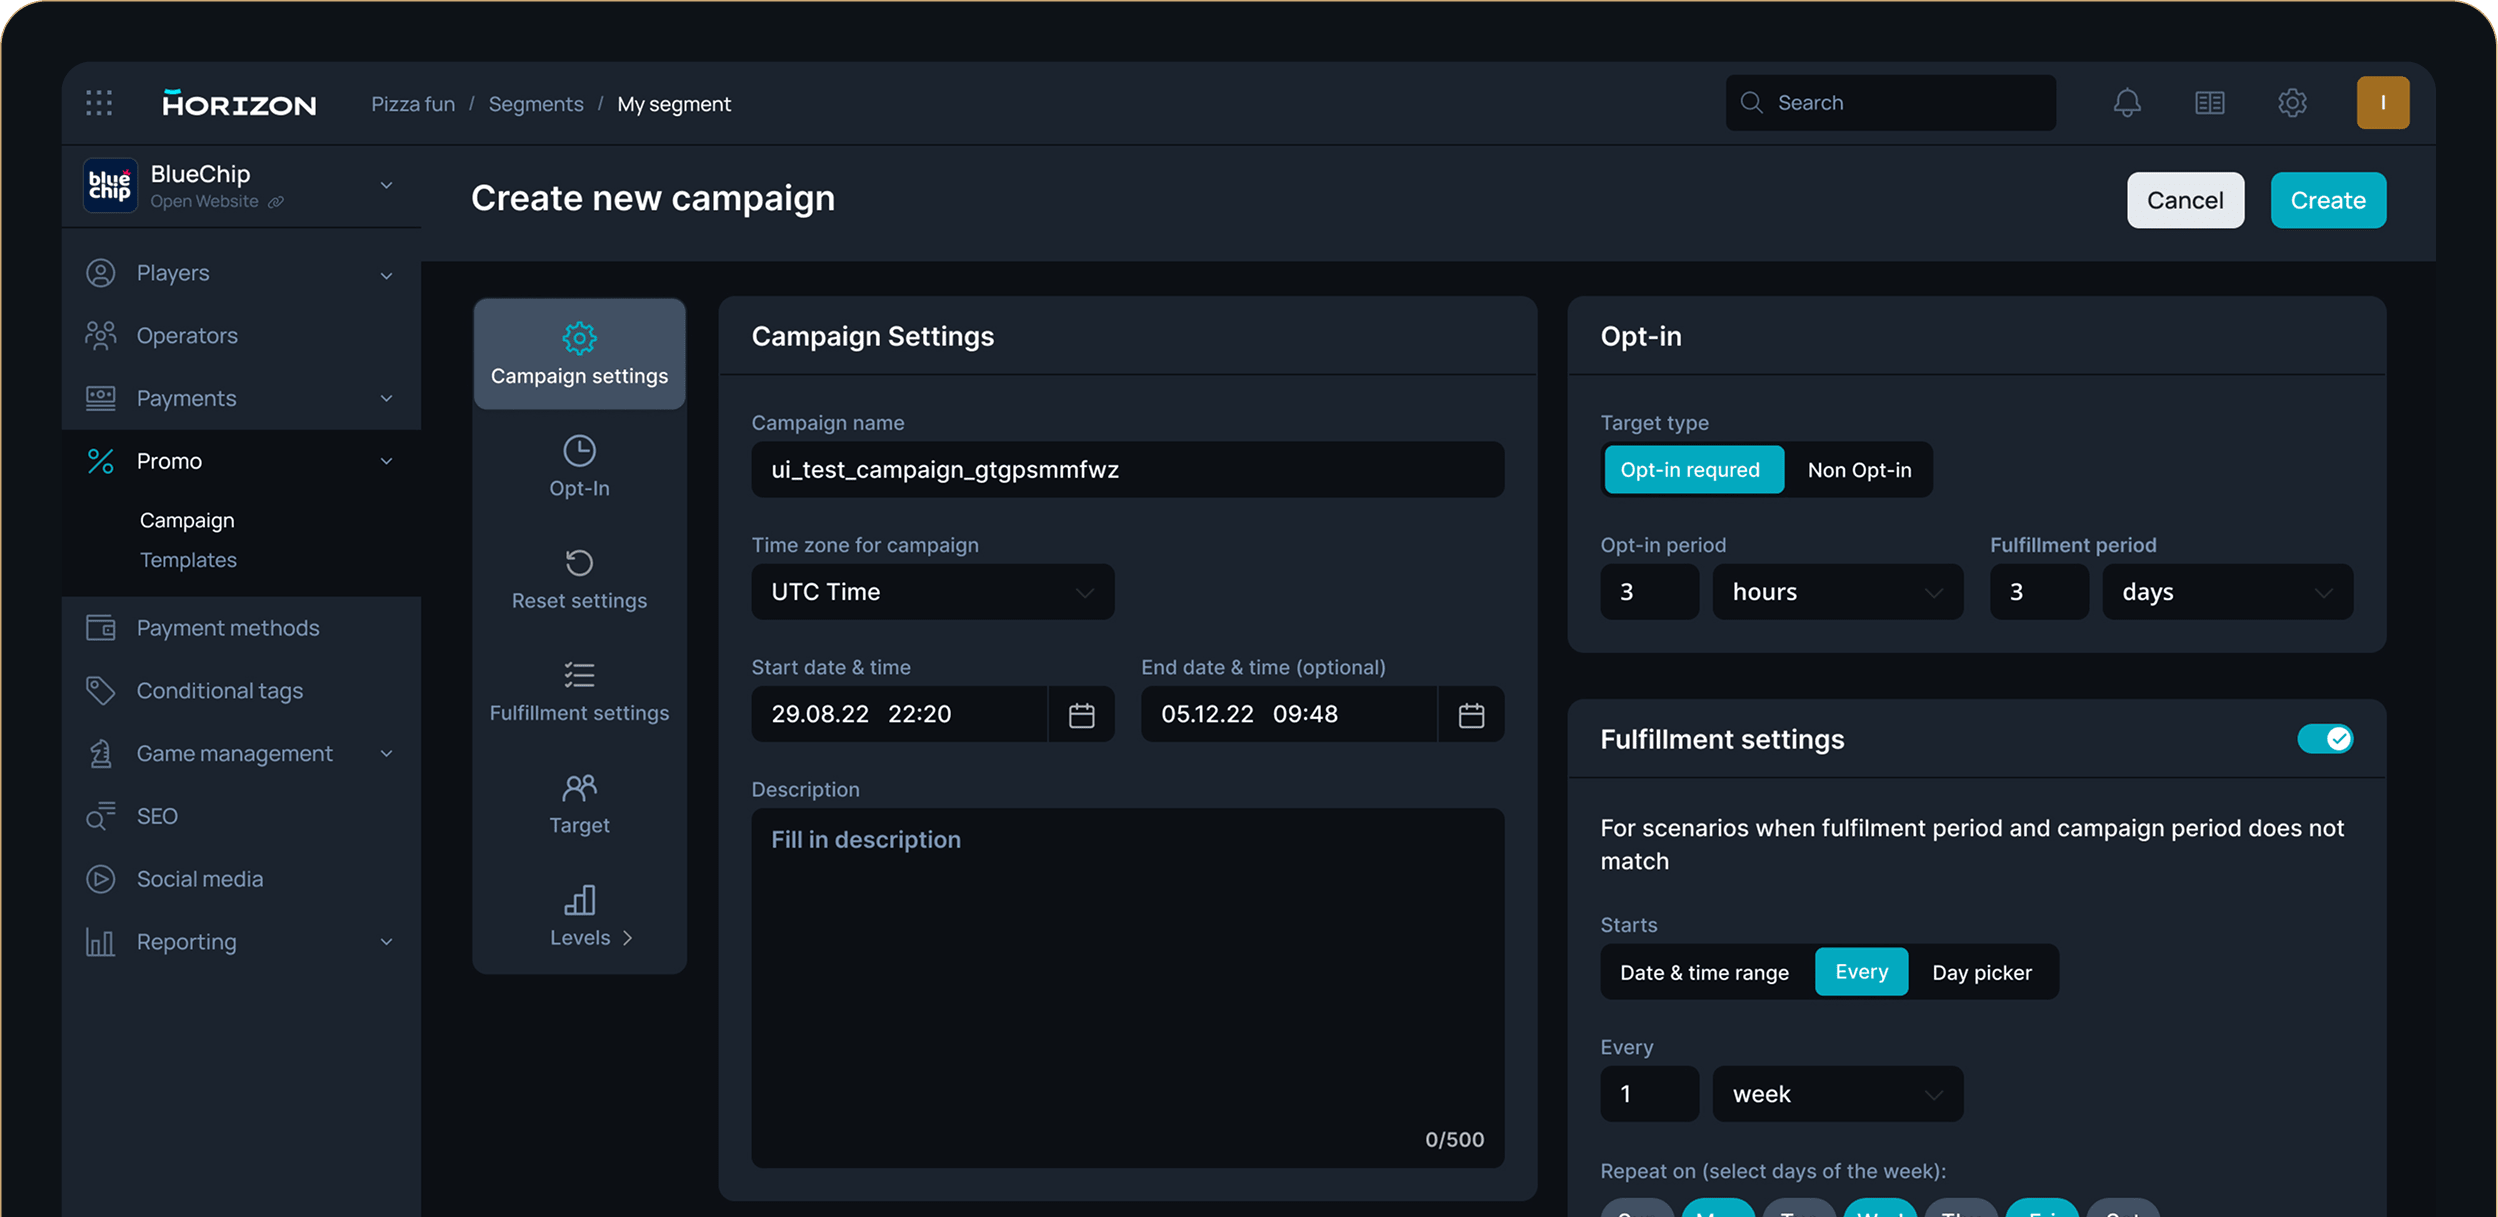Open the Opt-in period hours dropdown
Viewport: 2498px width, 1217px height.
1837,592
